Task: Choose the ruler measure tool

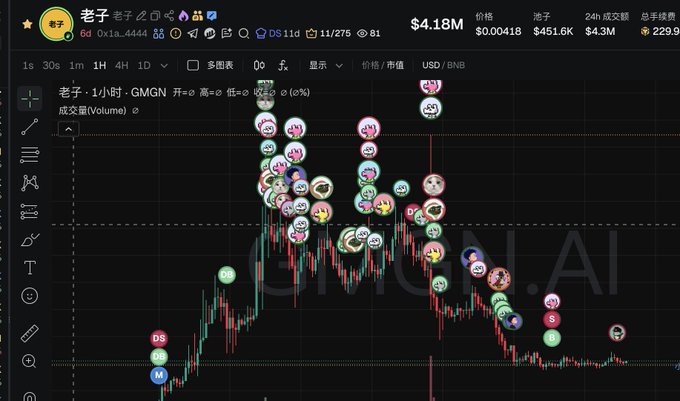Action: coord(29,333)
